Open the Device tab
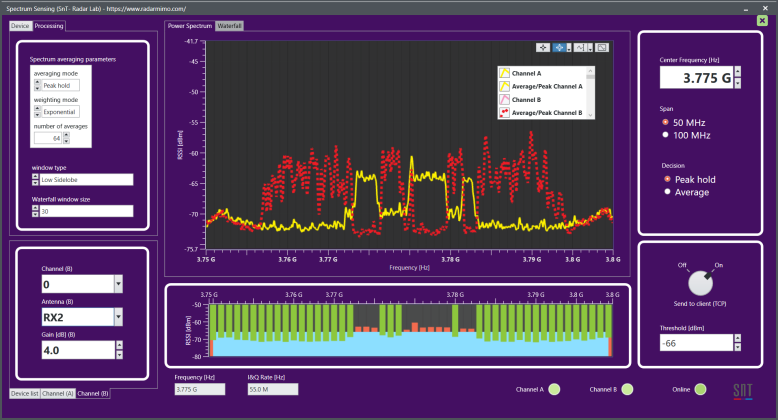Screen dimensions: 778x420 point(20,26)
